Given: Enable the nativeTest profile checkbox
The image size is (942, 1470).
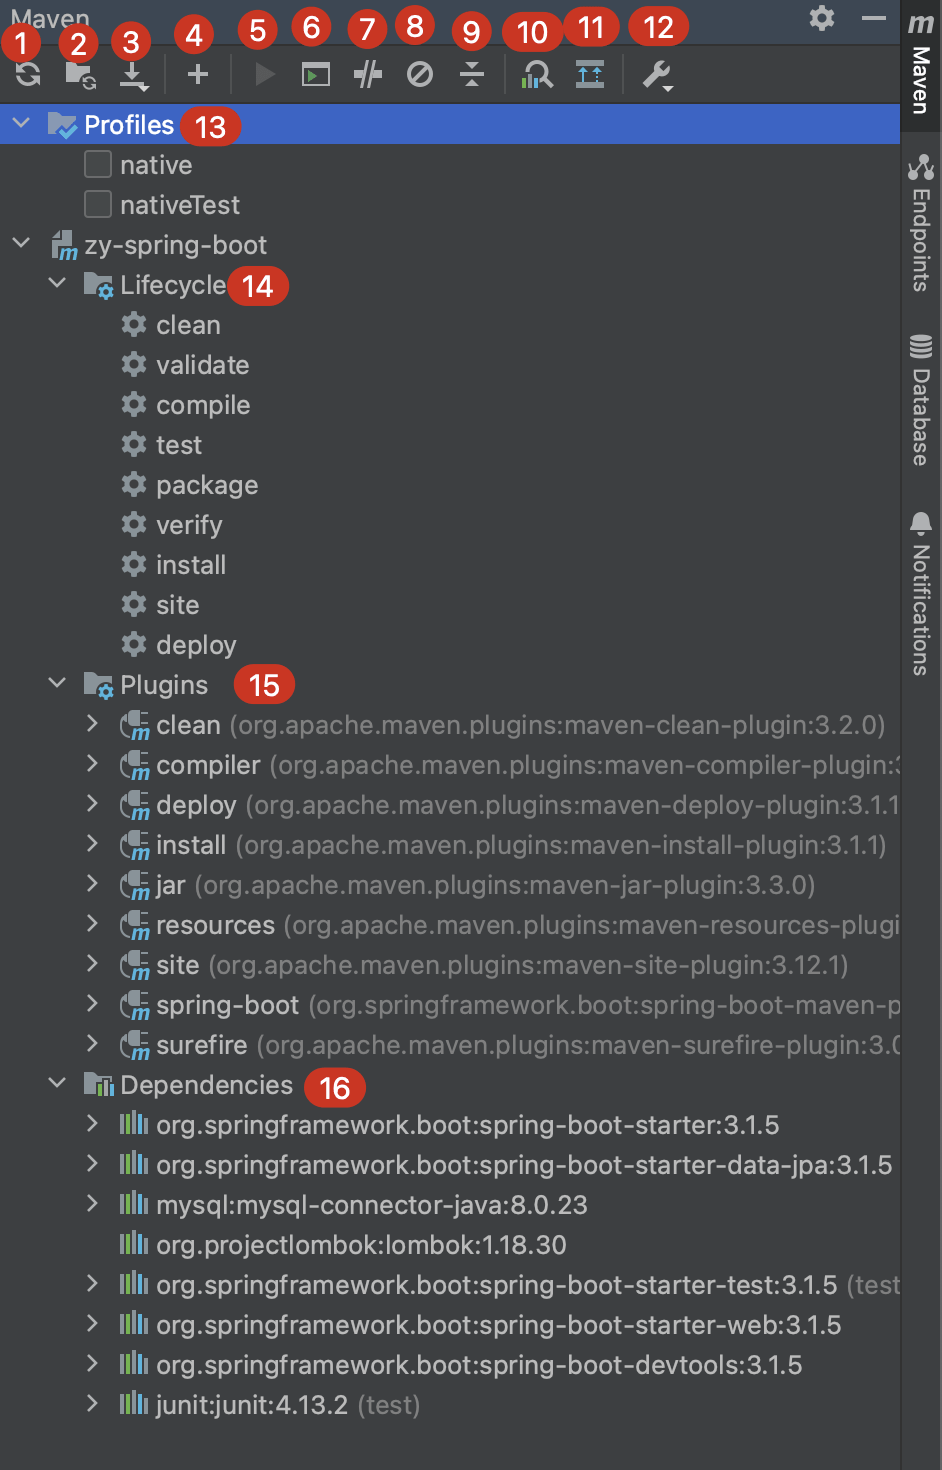Looking at the screenshot, I should [98, 204].
